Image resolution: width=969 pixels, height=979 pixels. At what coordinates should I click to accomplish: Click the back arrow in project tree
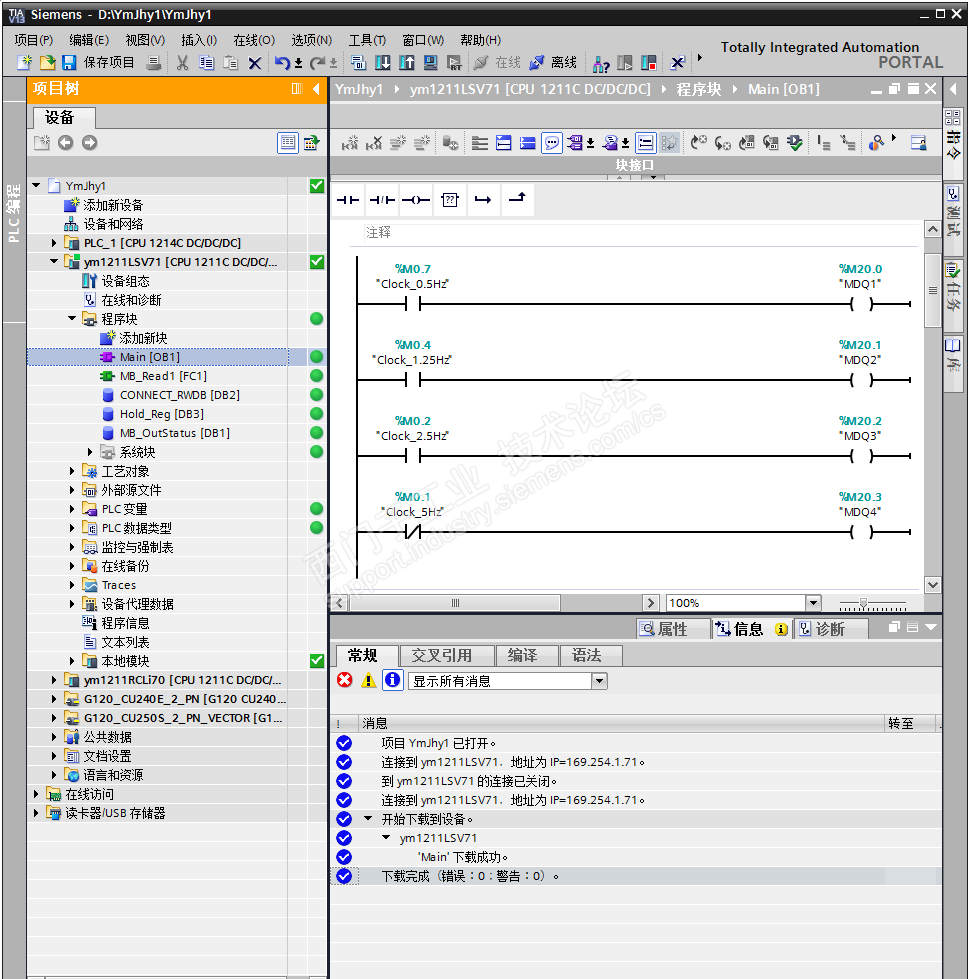tap(66, 143)
